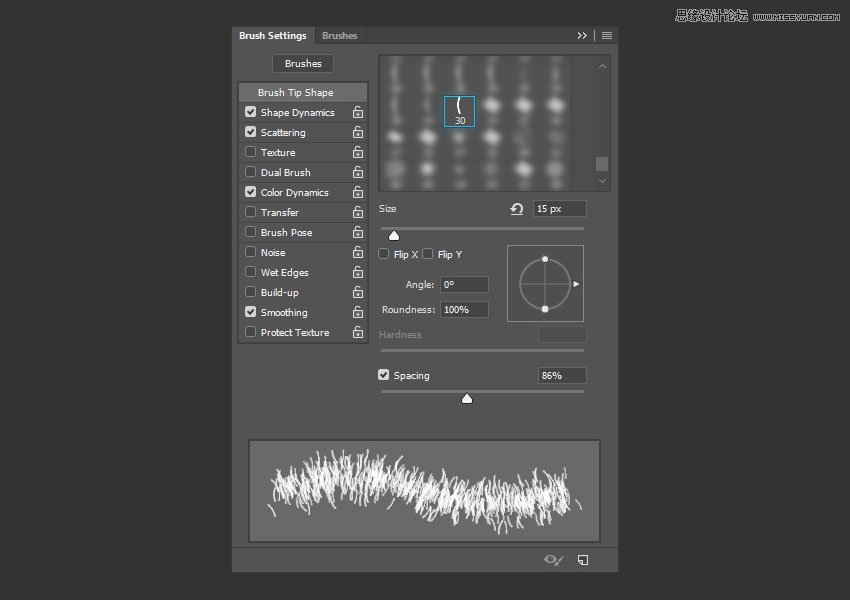Image resolution: width=850 pixels, height=600 pixels.
Task: Click the Angle input field
Action: pyautogui.click(x=464, y=285)
